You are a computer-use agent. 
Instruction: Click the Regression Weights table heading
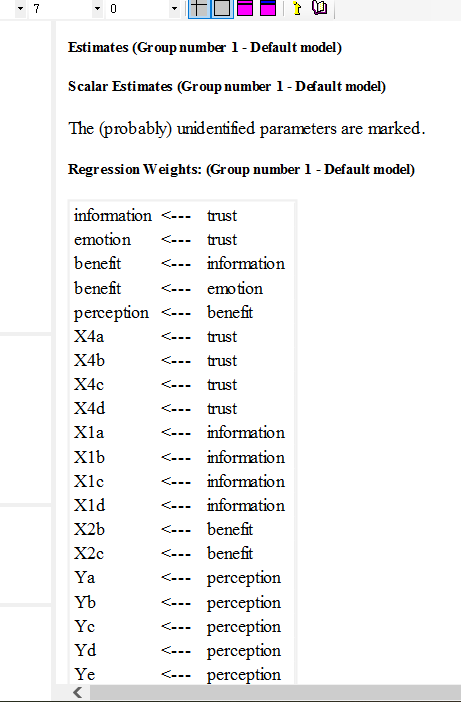242,169
